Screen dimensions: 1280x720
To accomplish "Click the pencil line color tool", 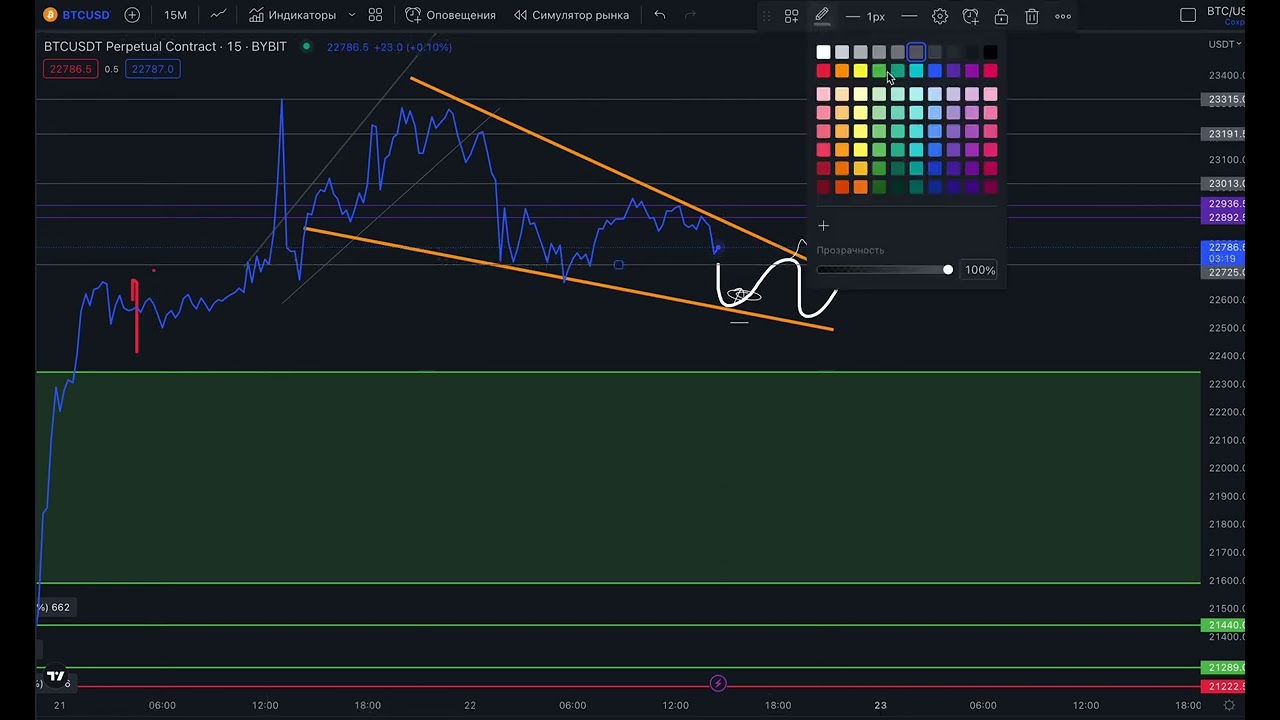I will tap(821, 16).
